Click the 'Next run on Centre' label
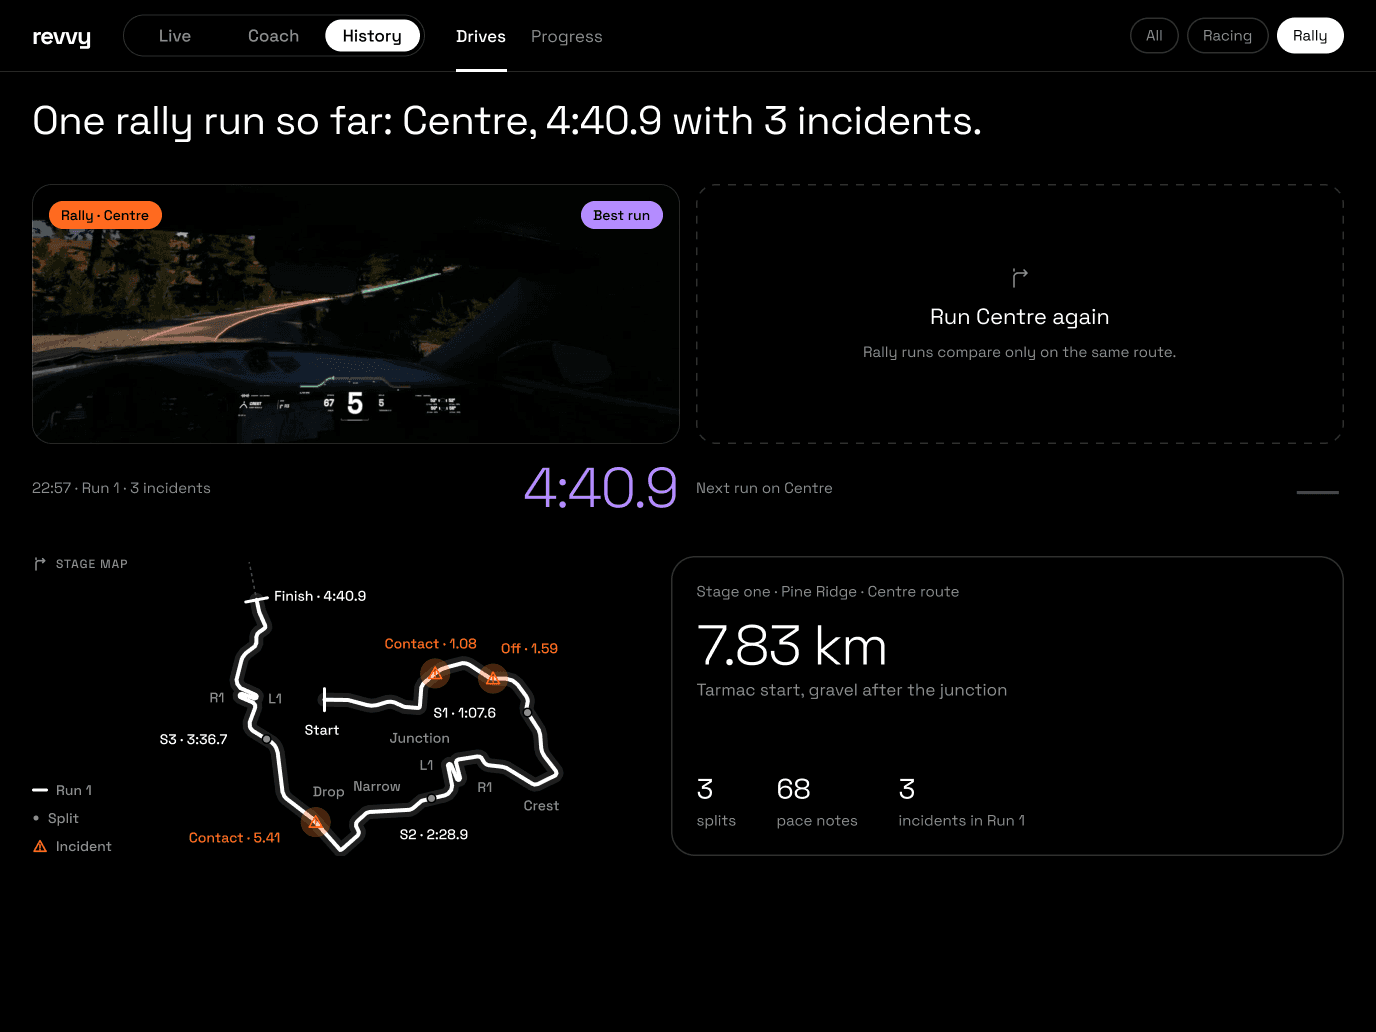This screenshot has height=1032, width=1376. (764, 488)
